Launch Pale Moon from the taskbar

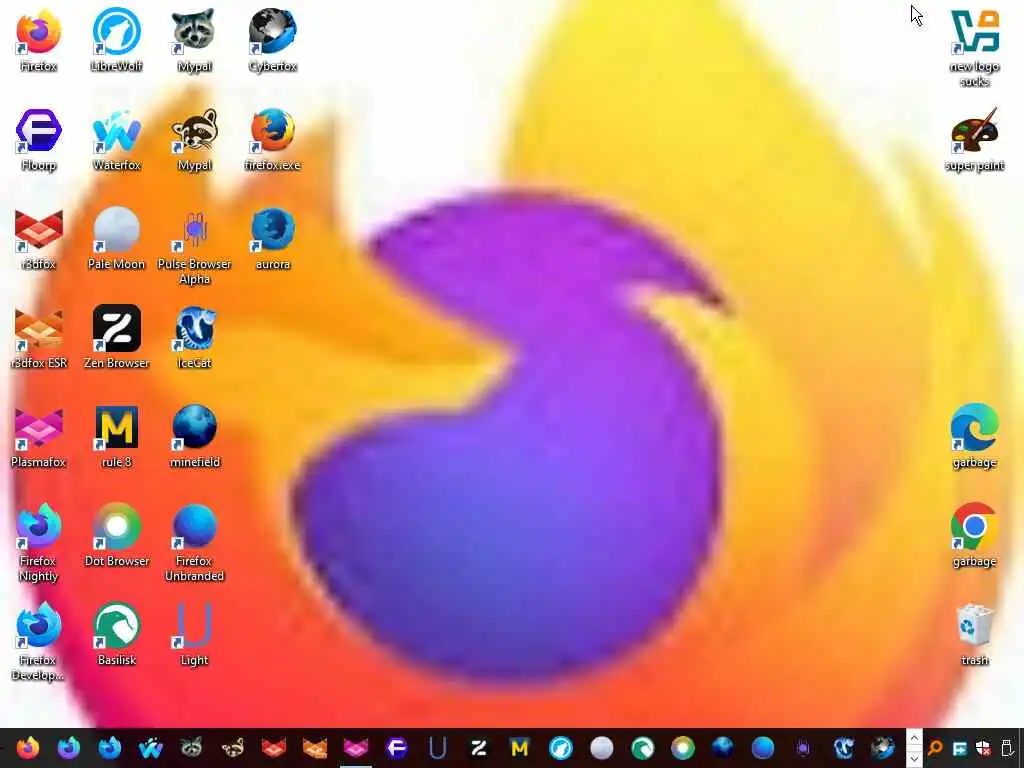pyautogui.click(x=601, y=748)
